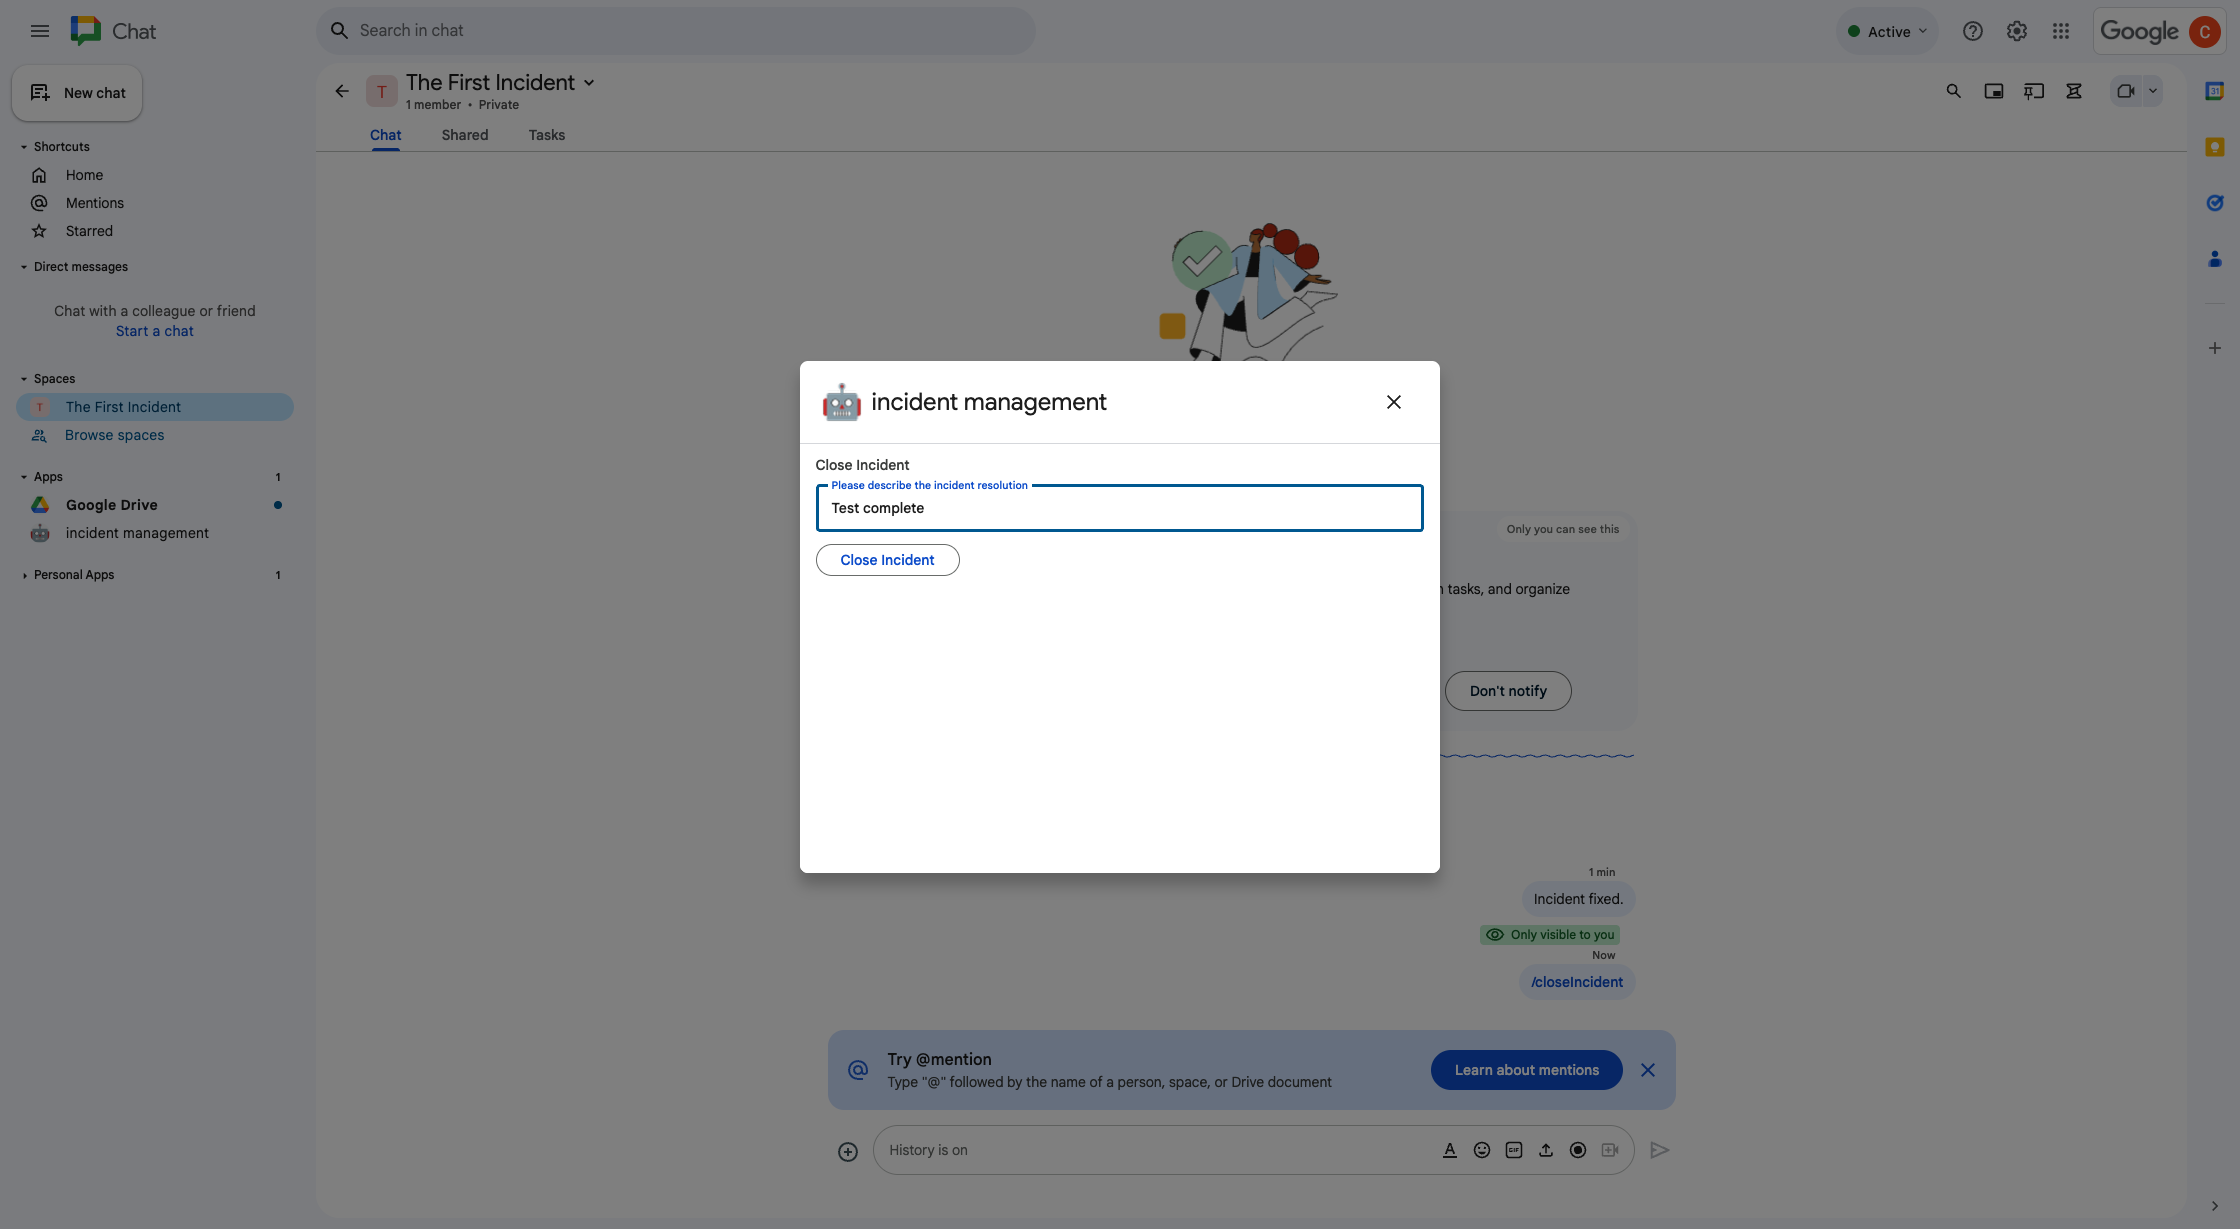The image size is (2240, 1229).
Task: Open Google Tasks in the side panel
Action: tap(2215, 203)
